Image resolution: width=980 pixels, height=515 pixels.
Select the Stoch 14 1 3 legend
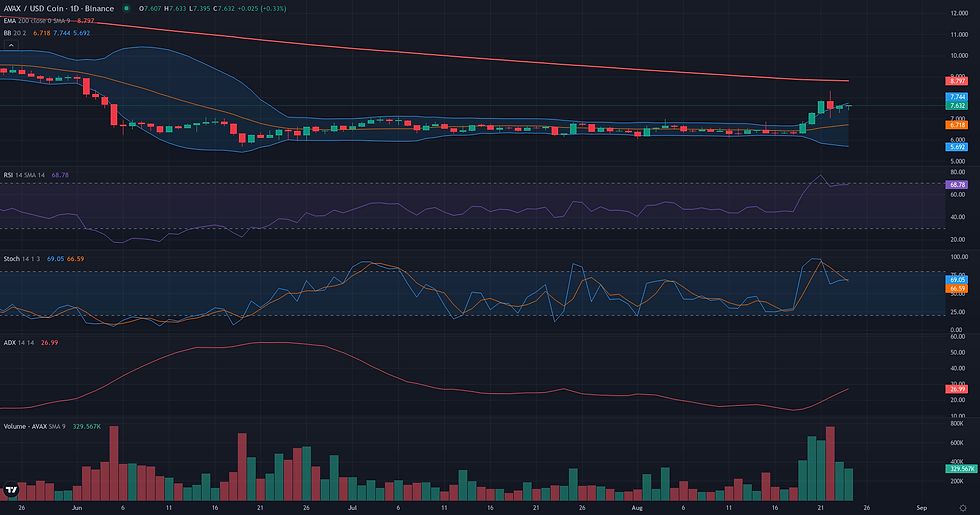click(x=21, y=259)
